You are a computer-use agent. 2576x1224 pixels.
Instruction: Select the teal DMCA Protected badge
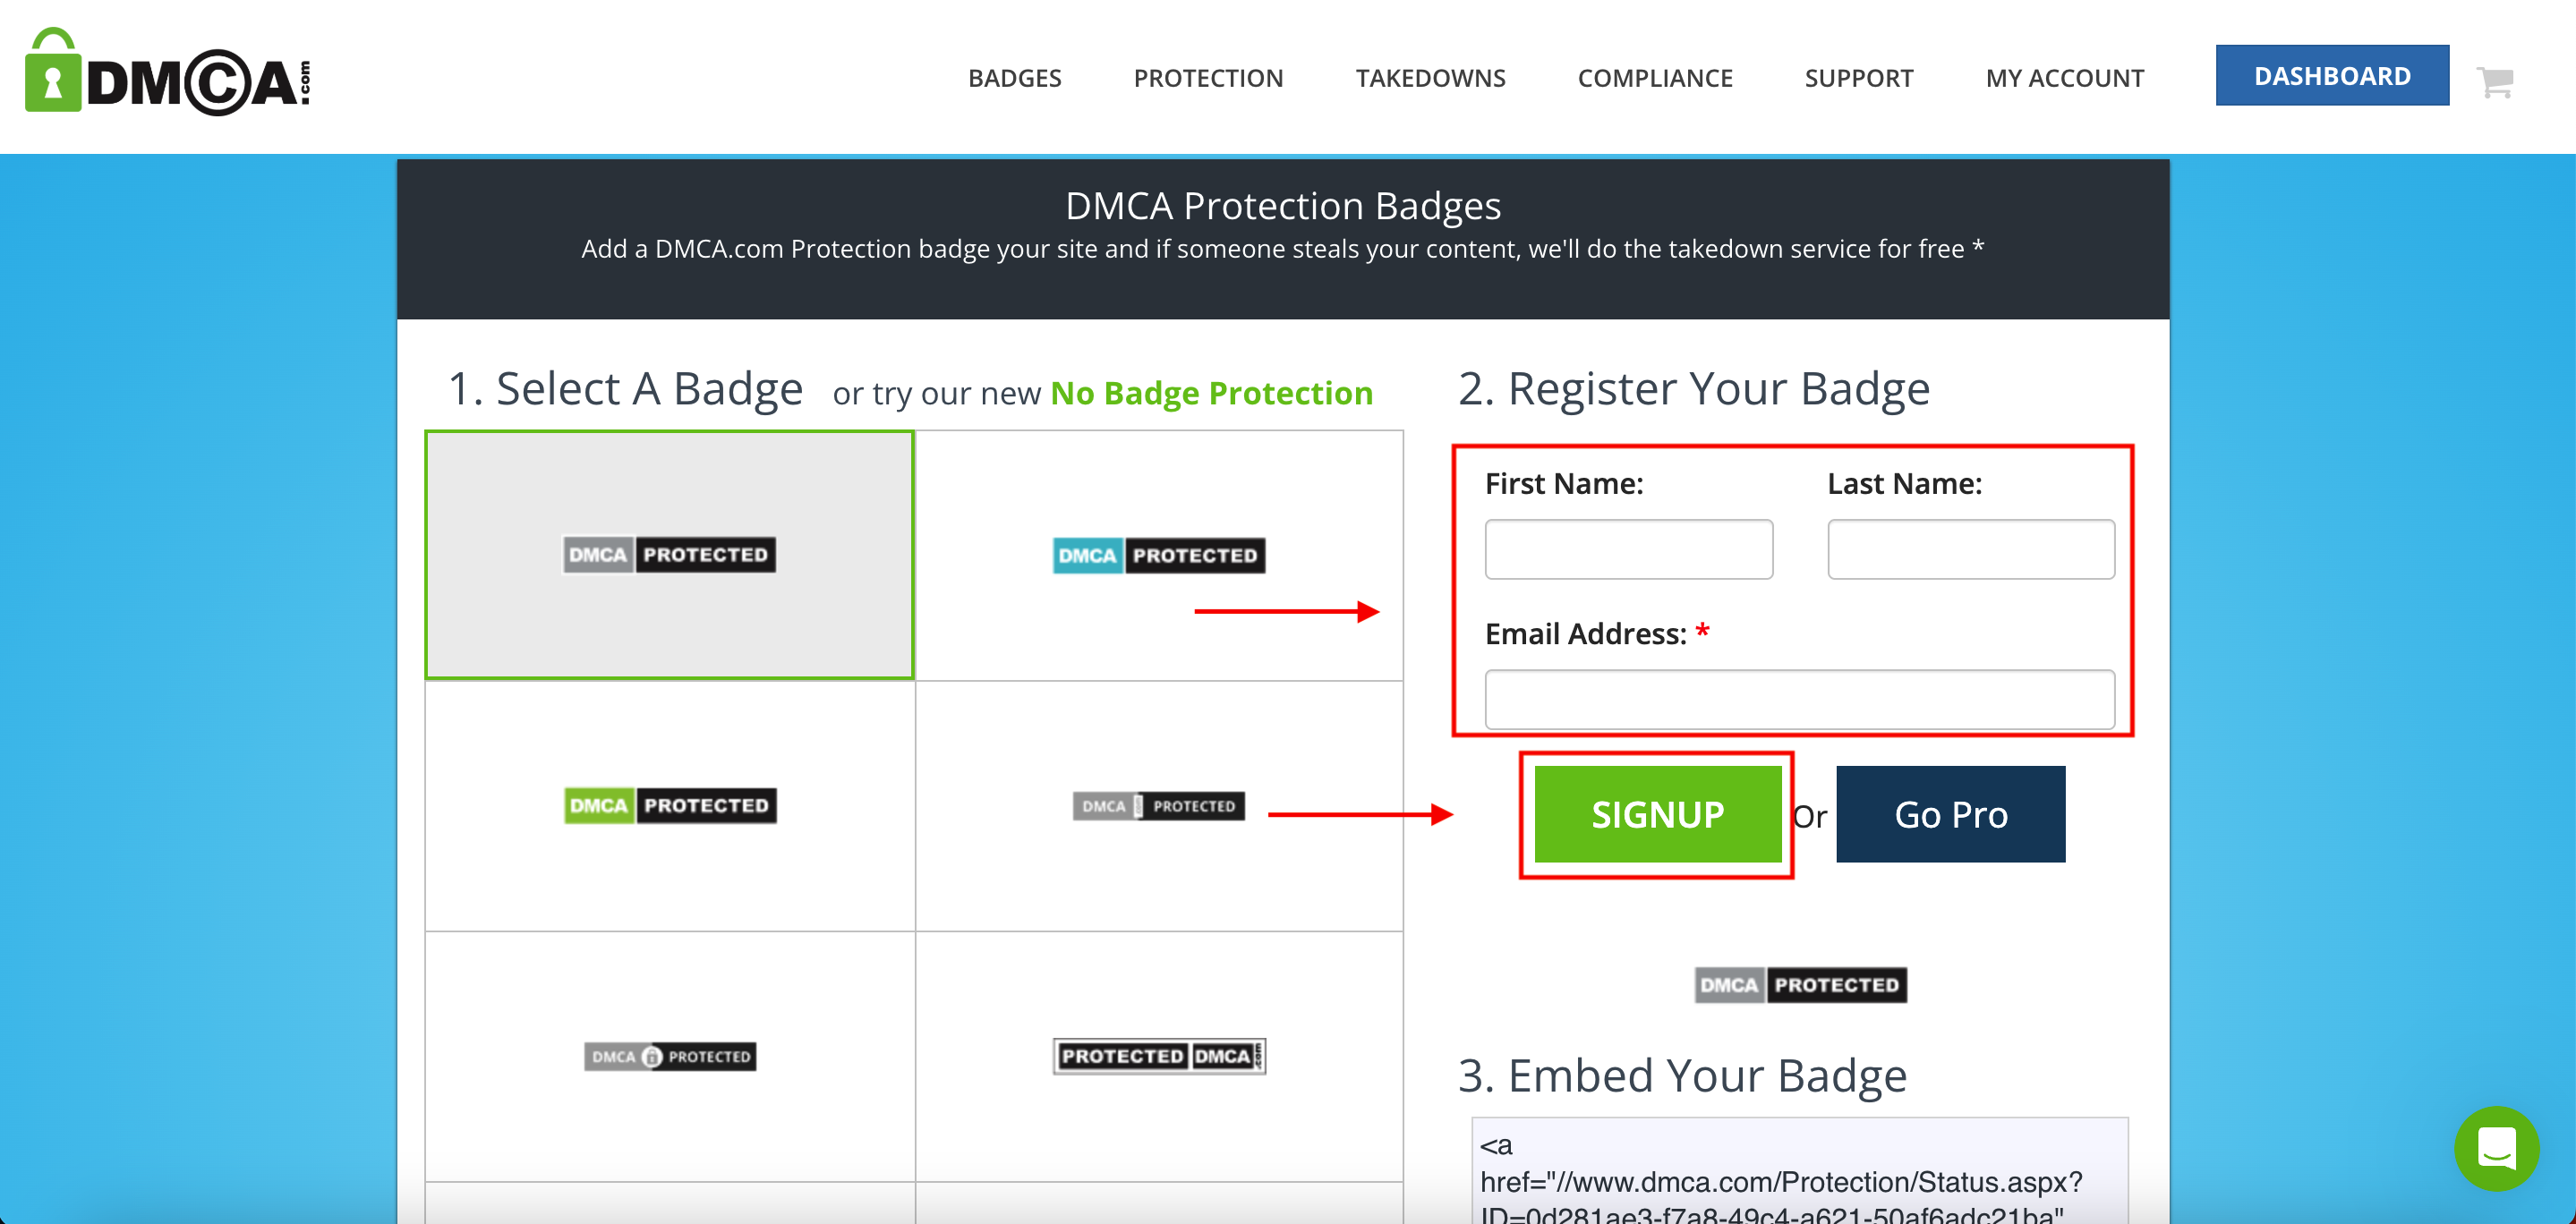[1158, 555]
